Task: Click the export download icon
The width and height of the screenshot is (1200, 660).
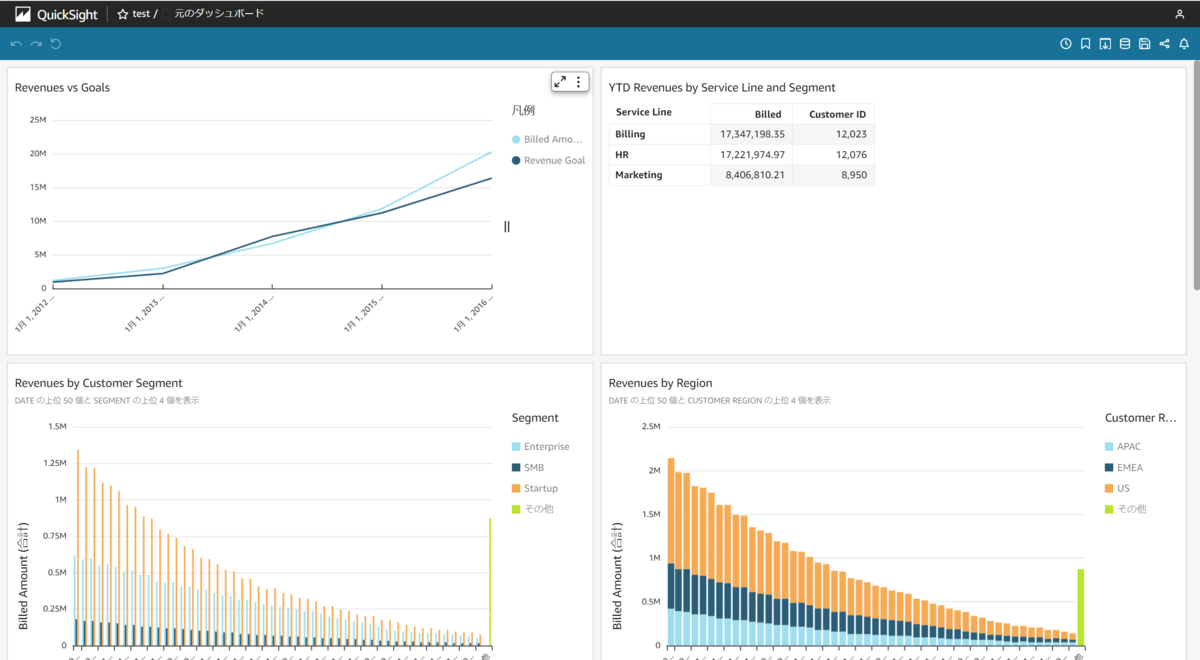Action: pos(1105,44)
